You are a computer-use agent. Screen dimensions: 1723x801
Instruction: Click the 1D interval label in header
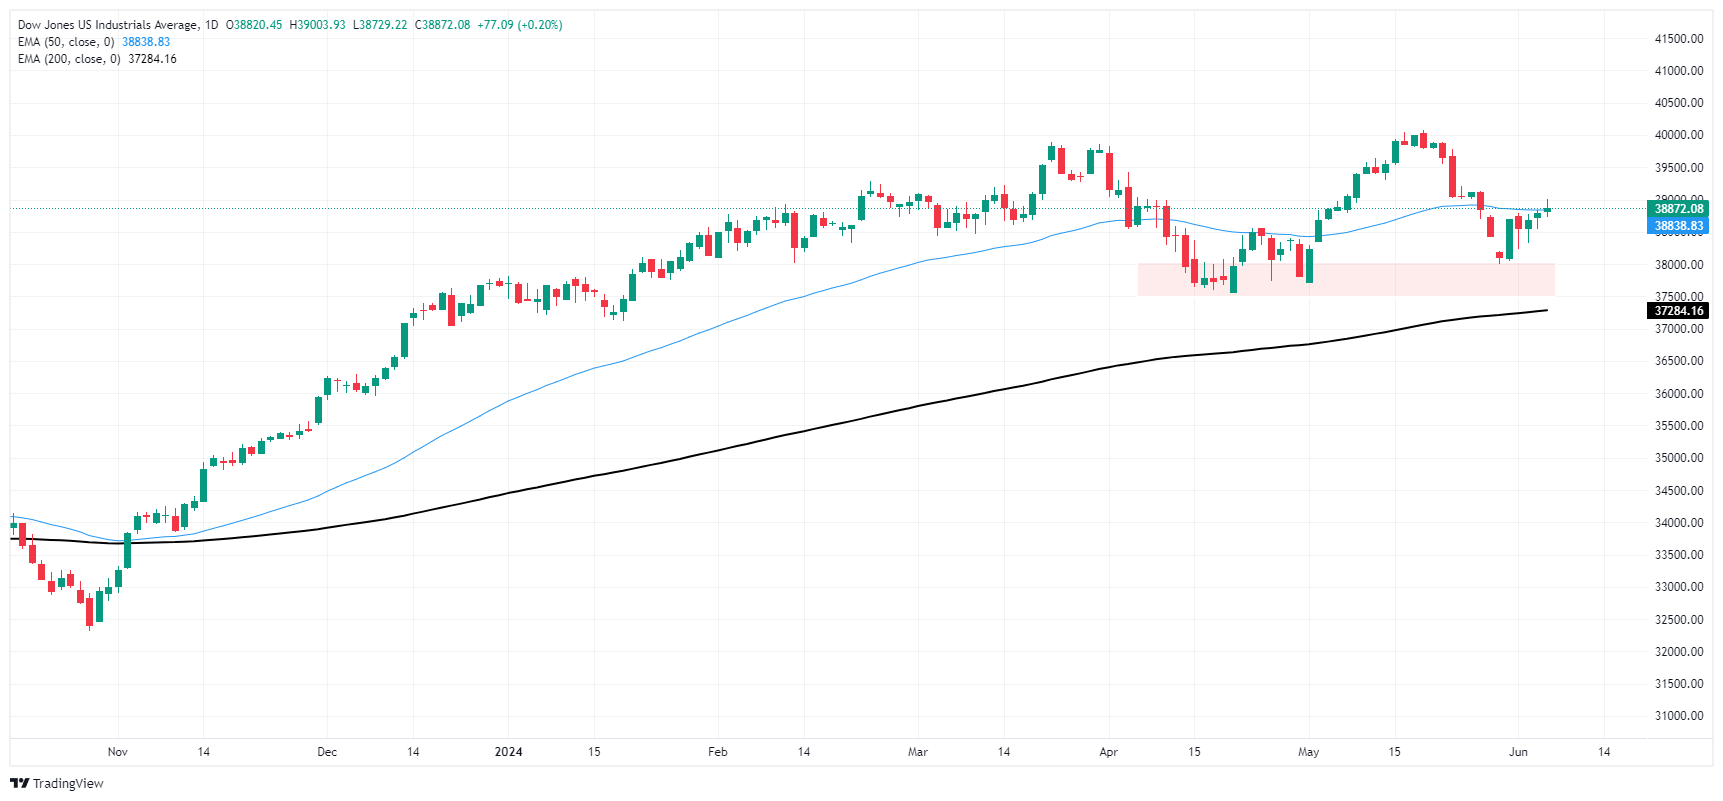211,25
